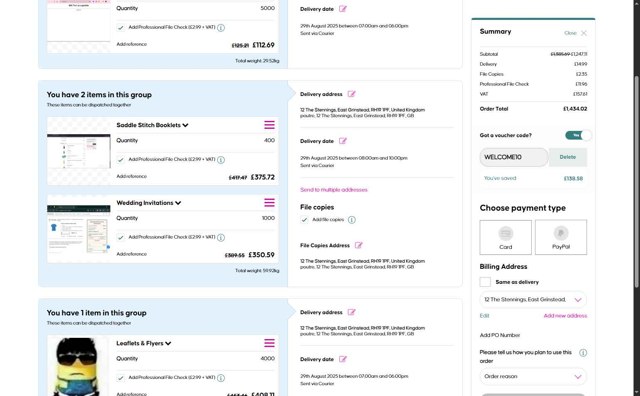640x396 pixels.
Task: Open Wedding Invitations hamburger menu icon
Action: click(x=269, y=202)
